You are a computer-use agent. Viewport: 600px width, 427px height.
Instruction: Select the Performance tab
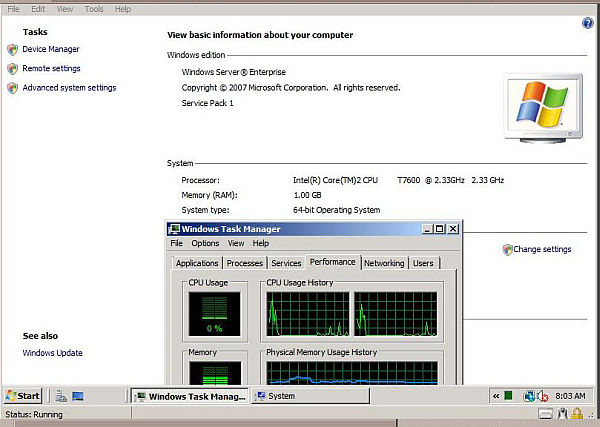pyautogui.click(x=333, y=262)
